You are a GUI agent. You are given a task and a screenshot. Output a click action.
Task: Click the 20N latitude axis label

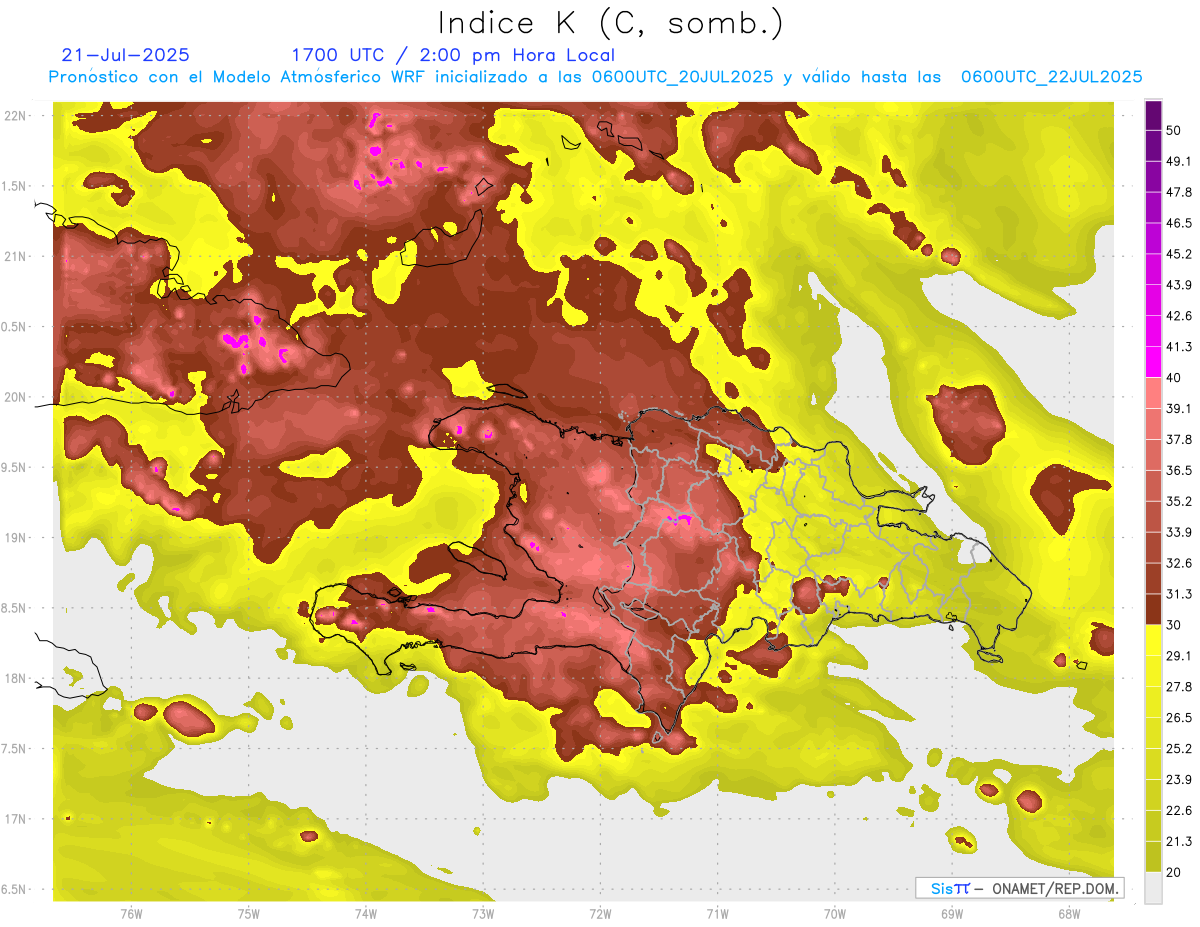(16, 397)
